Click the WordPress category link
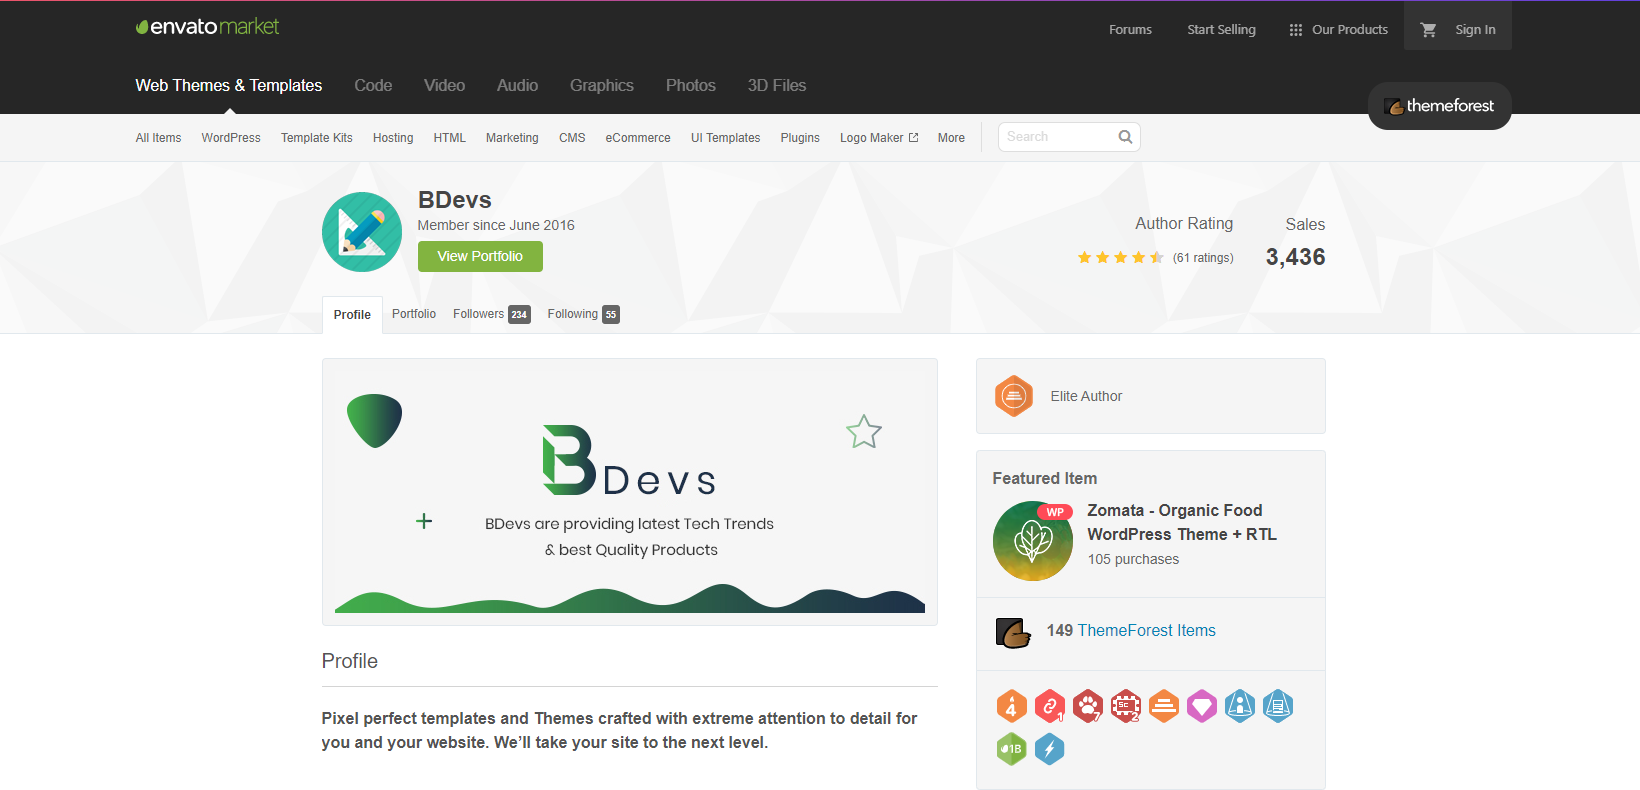The image size is (1640, 790). pos(231,138)
